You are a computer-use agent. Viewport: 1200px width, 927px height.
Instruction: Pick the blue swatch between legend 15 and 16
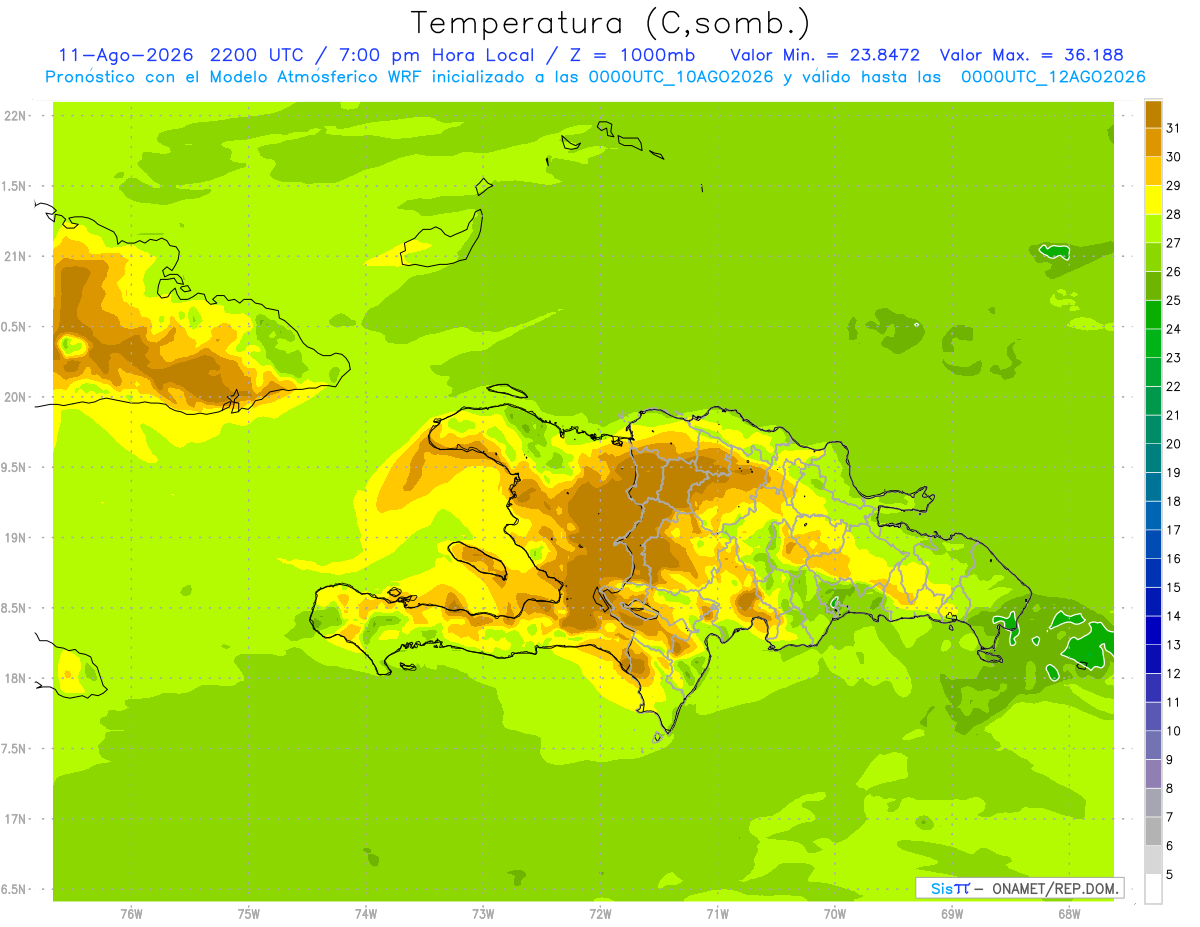[1153, 573]
